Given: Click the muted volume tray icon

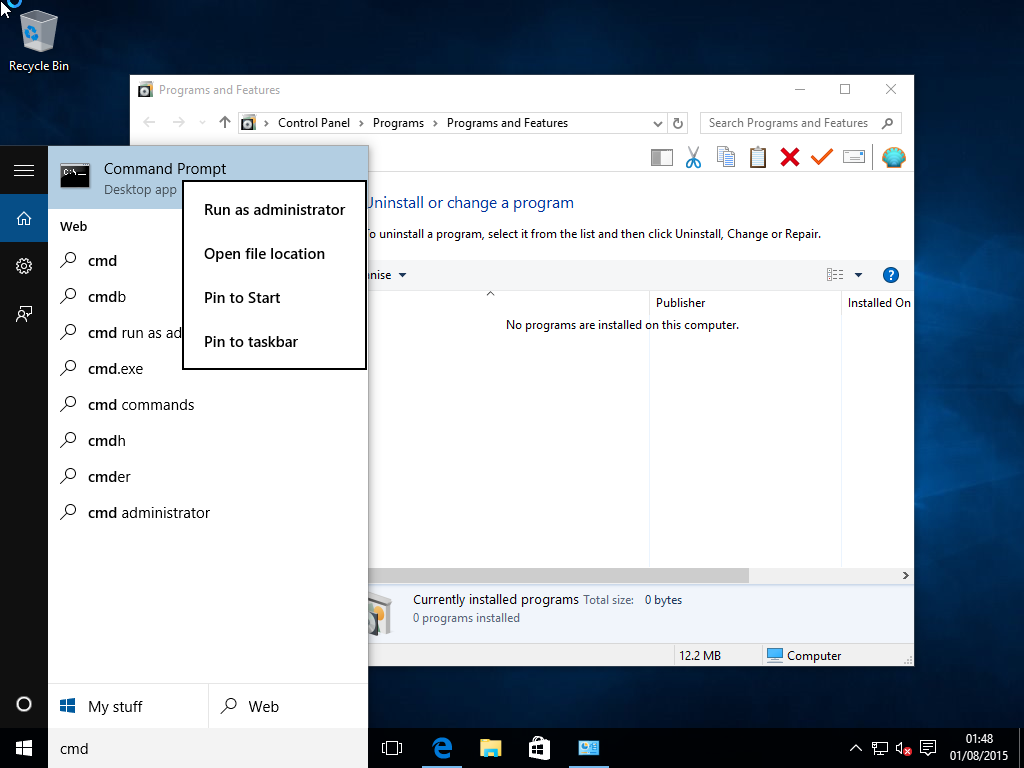Looking at the screenshot, I should coord(904,748).
